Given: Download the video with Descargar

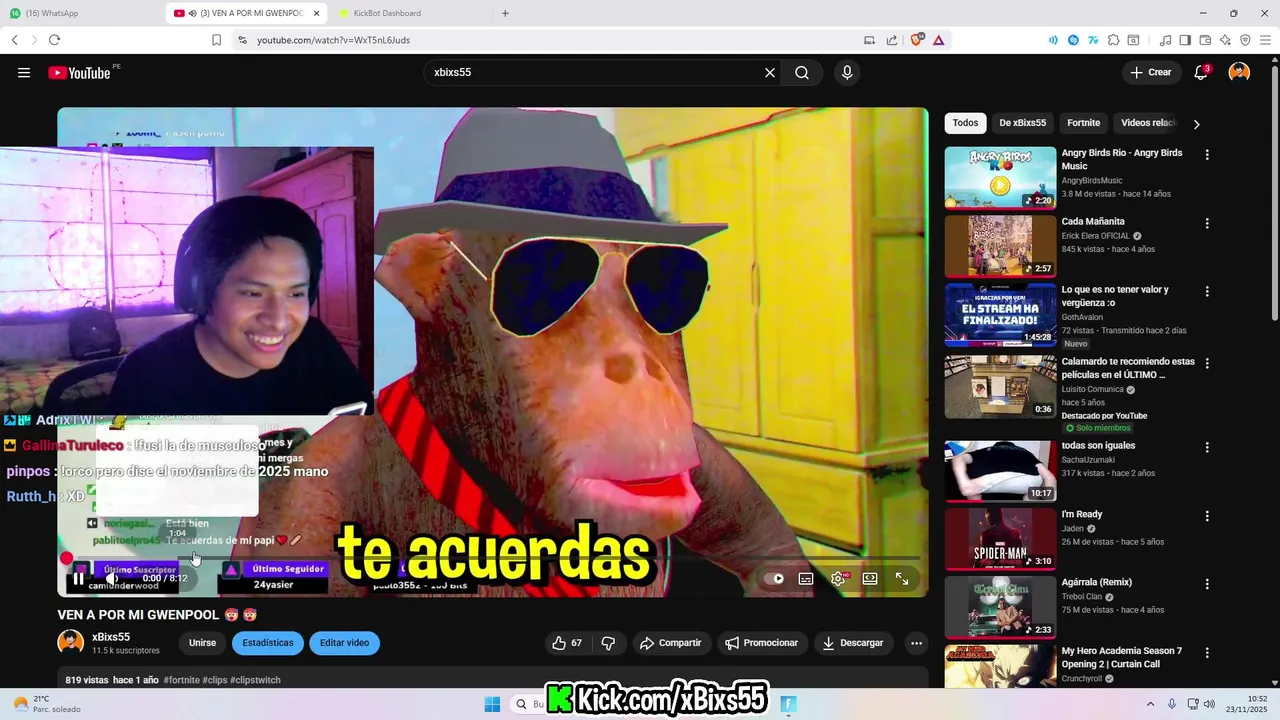Looking at the screenshot, I should tap(853, 643).
